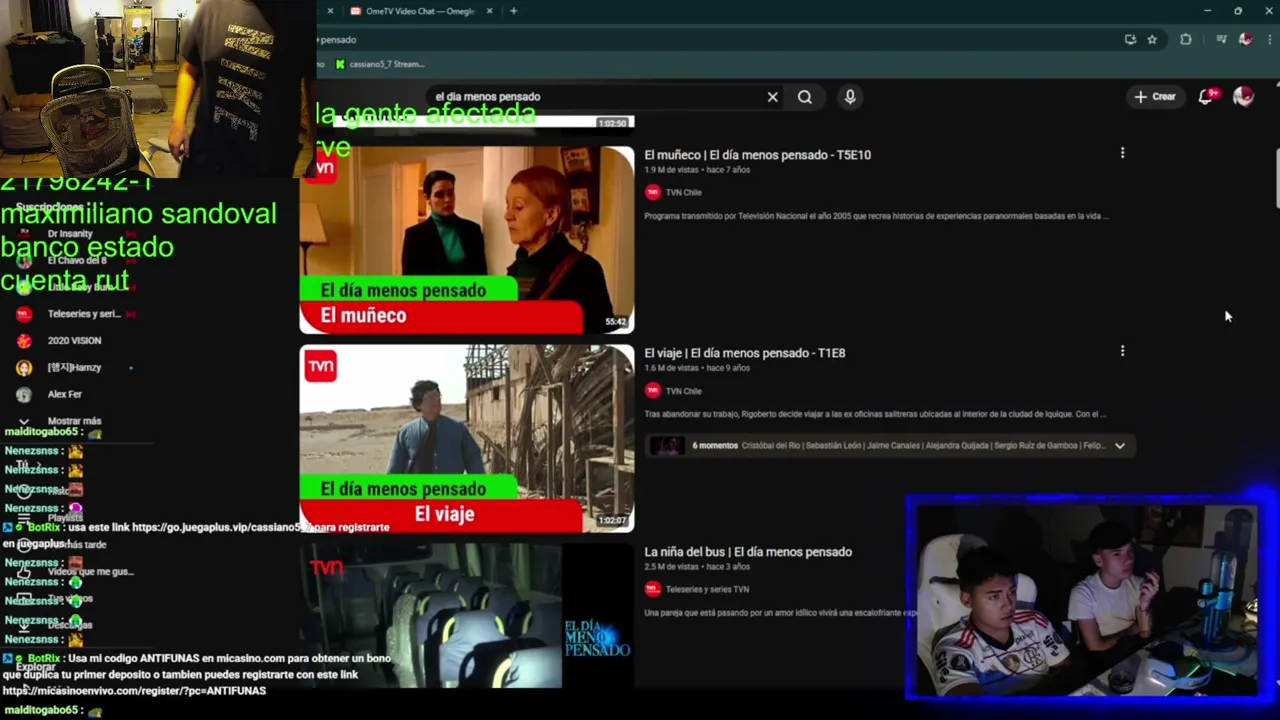Activate voice search microphone icon
1280x720 pixels.
click(850, 97)
